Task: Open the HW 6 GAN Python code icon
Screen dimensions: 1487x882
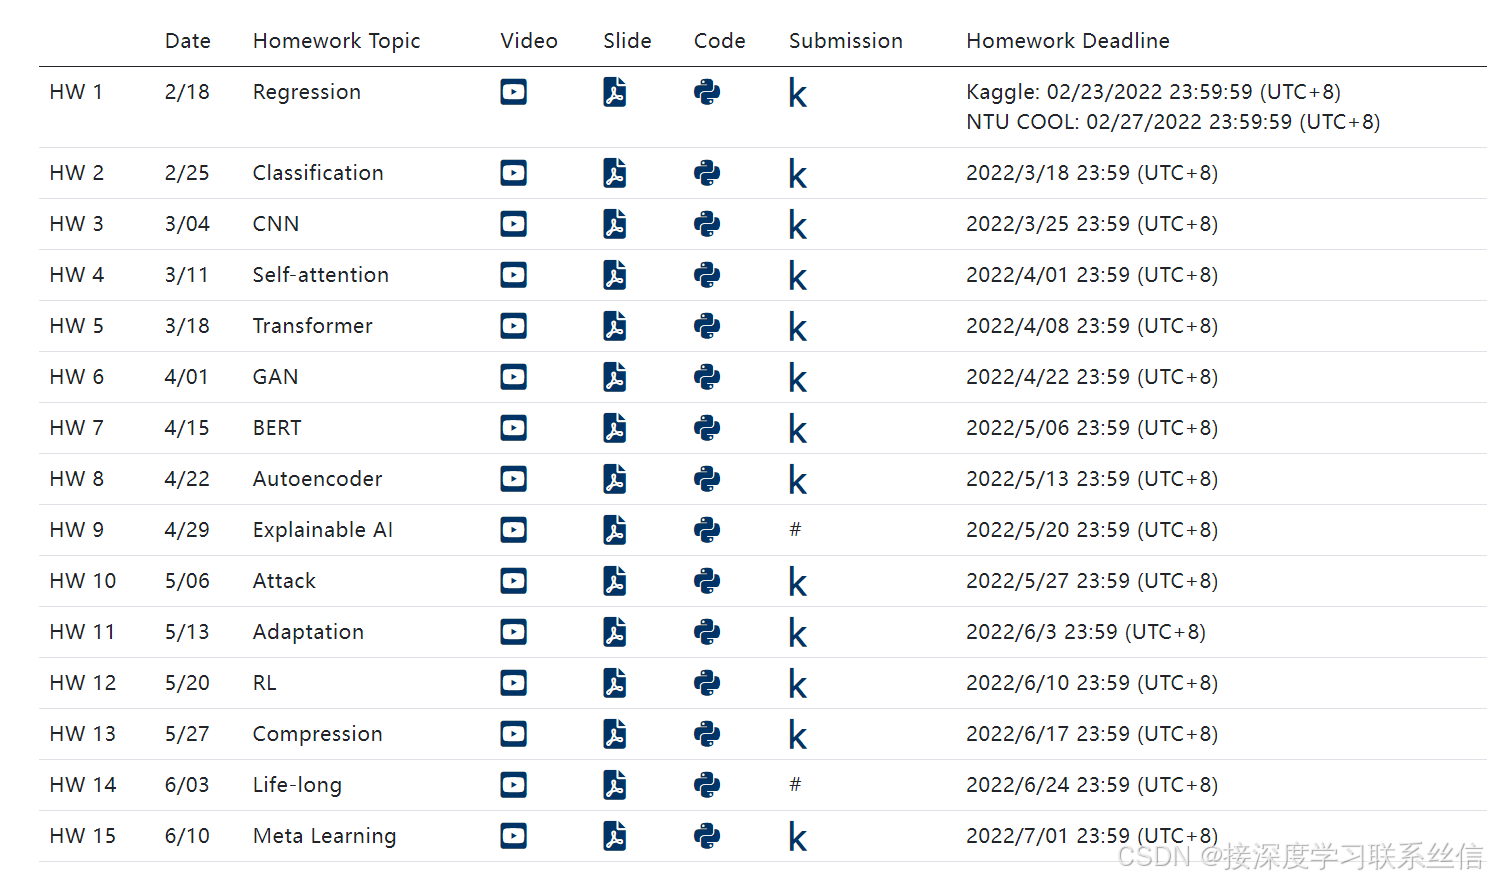Action: 707,377
